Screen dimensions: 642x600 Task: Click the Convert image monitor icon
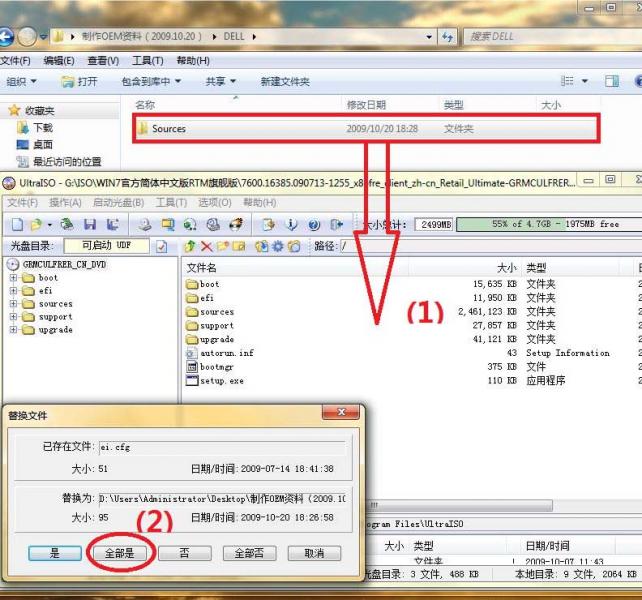[x=167, y=224]
